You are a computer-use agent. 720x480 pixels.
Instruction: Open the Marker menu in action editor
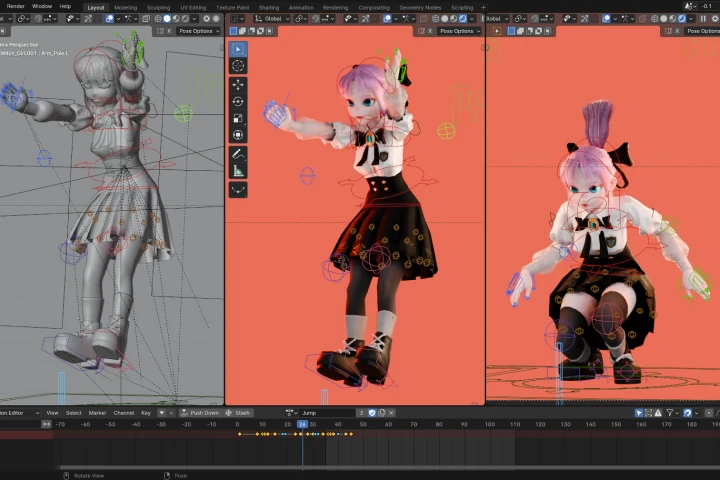point(97,413)
